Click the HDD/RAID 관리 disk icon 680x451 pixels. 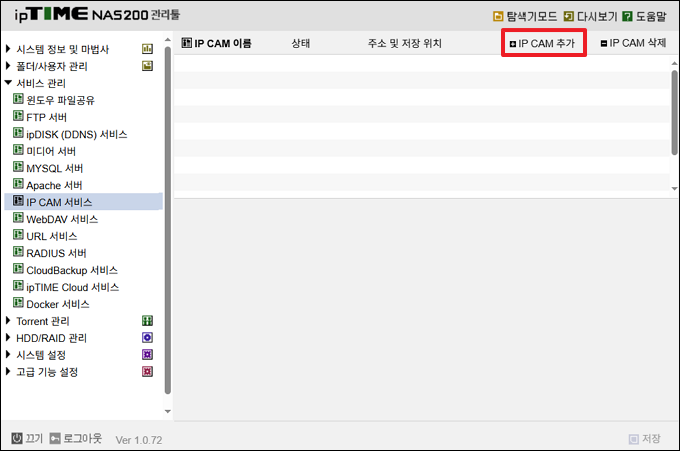(147, 338)
